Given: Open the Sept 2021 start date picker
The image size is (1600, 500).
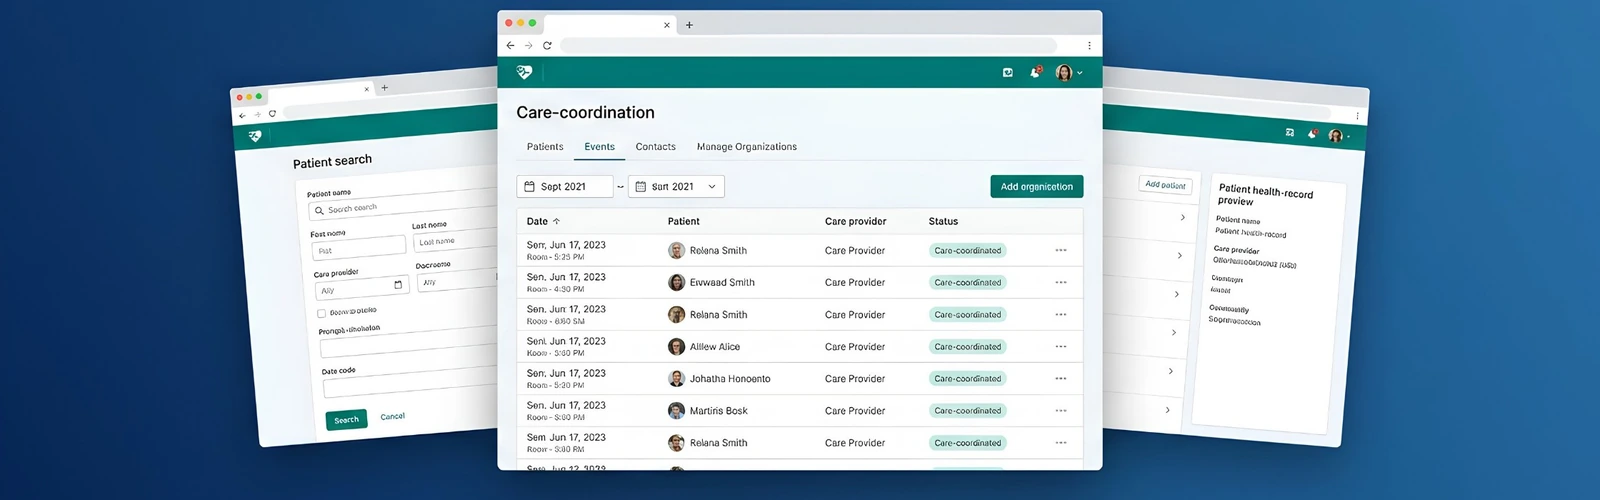Looking at the screenshot, I should tap(565, 187).
